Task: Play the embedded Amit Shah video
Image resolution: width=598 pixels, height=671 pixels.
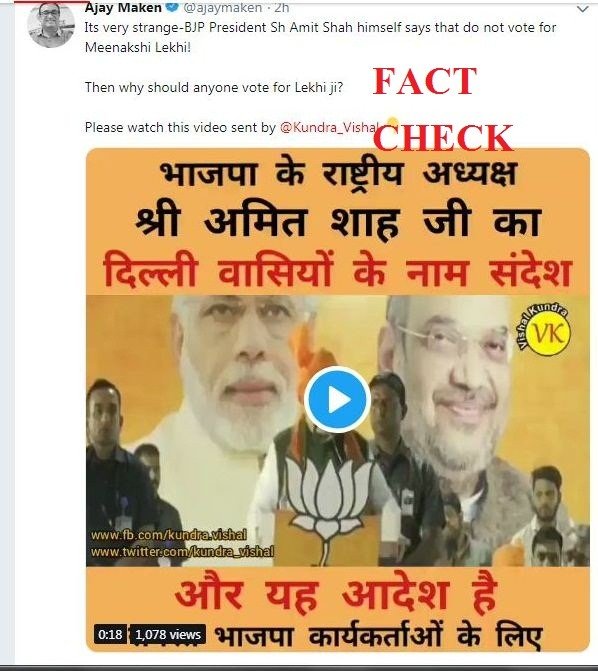Action: (x=337, y=400)
